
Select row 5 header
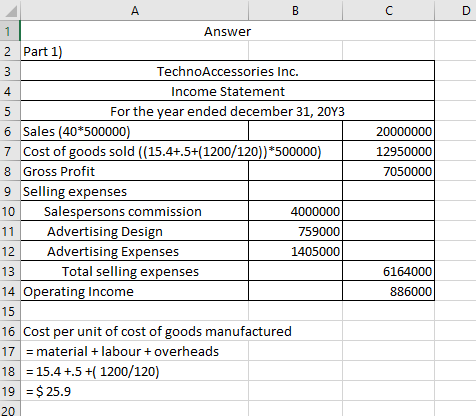click(10, 111)
